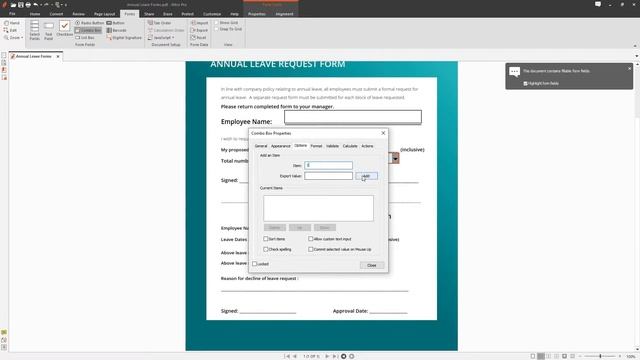
Task: Toggle Highlight form fields checkbox
Action: 525,83
